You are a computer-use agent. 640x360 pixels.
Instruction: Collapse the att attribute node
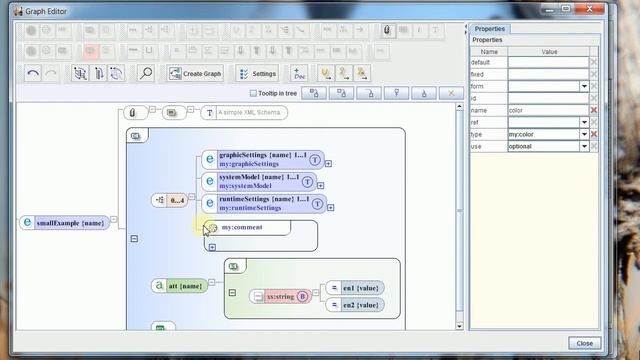point(211,282)
